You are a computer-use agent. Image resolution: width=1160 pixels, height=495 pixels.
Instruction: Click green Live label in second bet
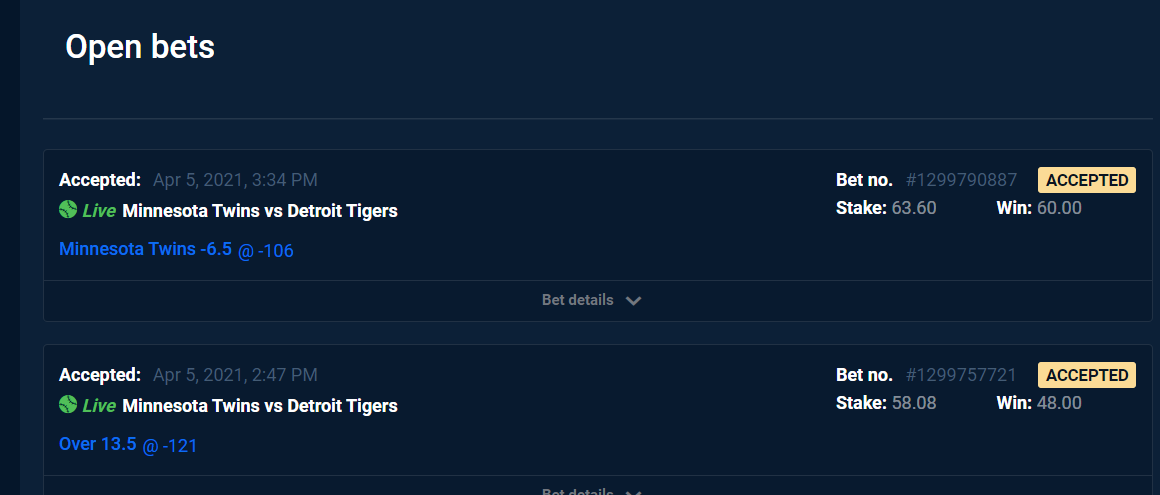[99, 405]
